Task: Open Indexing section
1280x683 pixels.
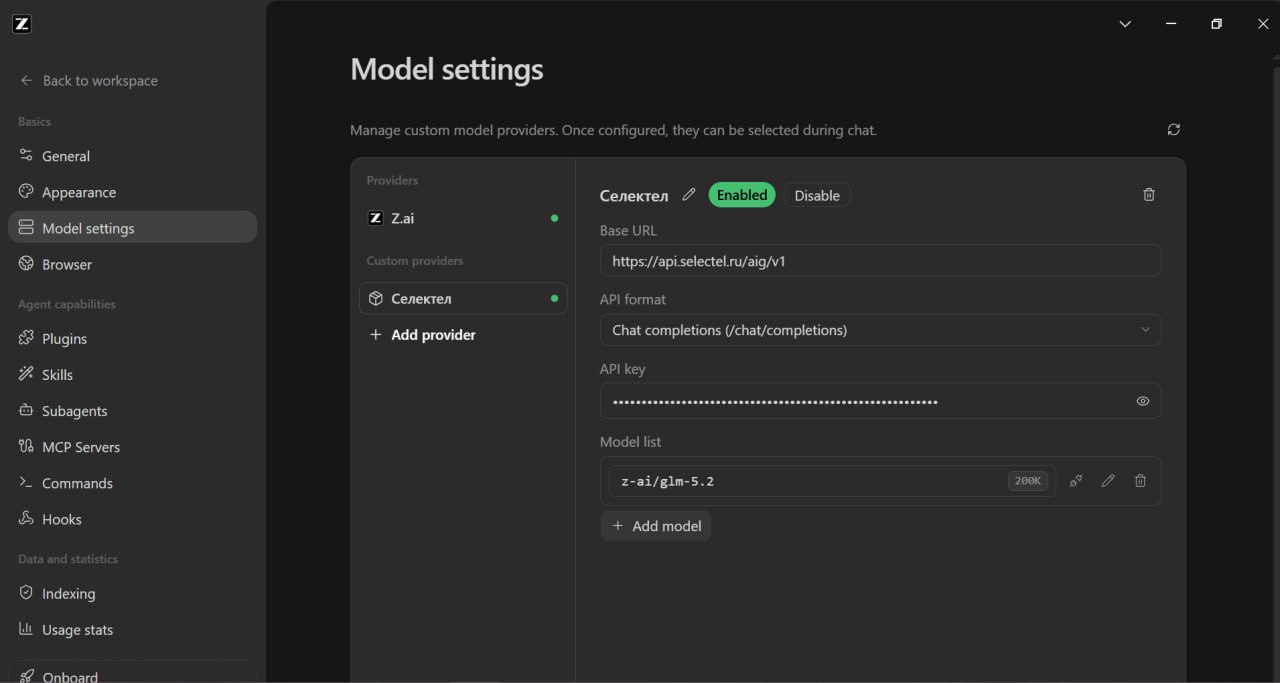Action: click(132, 594)
